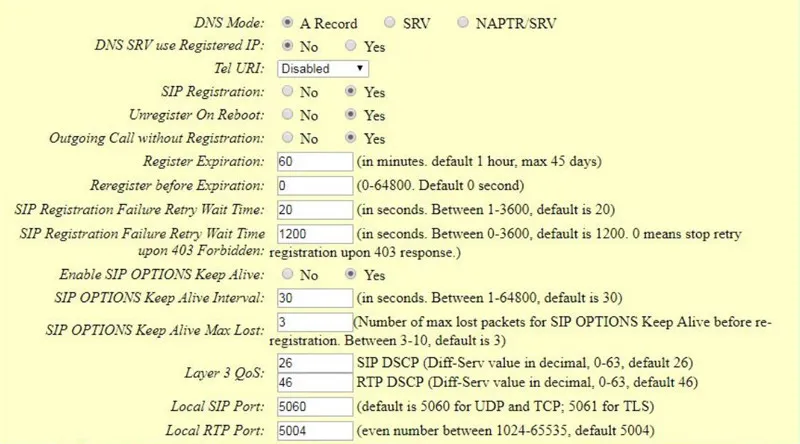
Task: Set DNS SRV use Registered IP to No
Action: [x=288, y=45]
